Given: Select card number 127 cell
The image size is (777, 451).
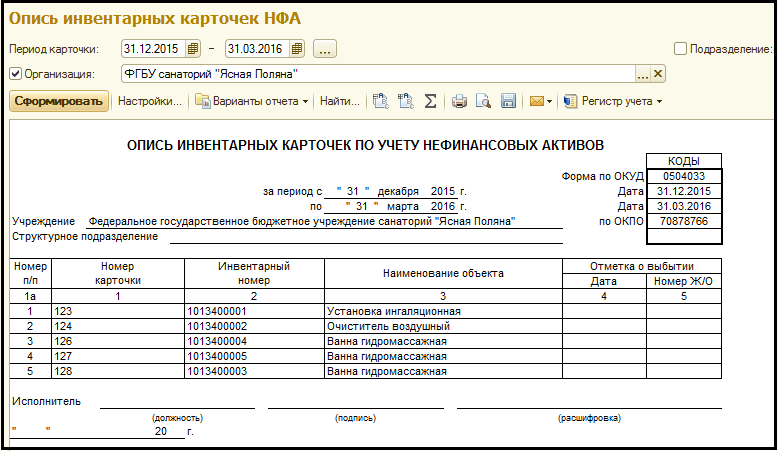Looking at the screenshot, I should 118,356.
